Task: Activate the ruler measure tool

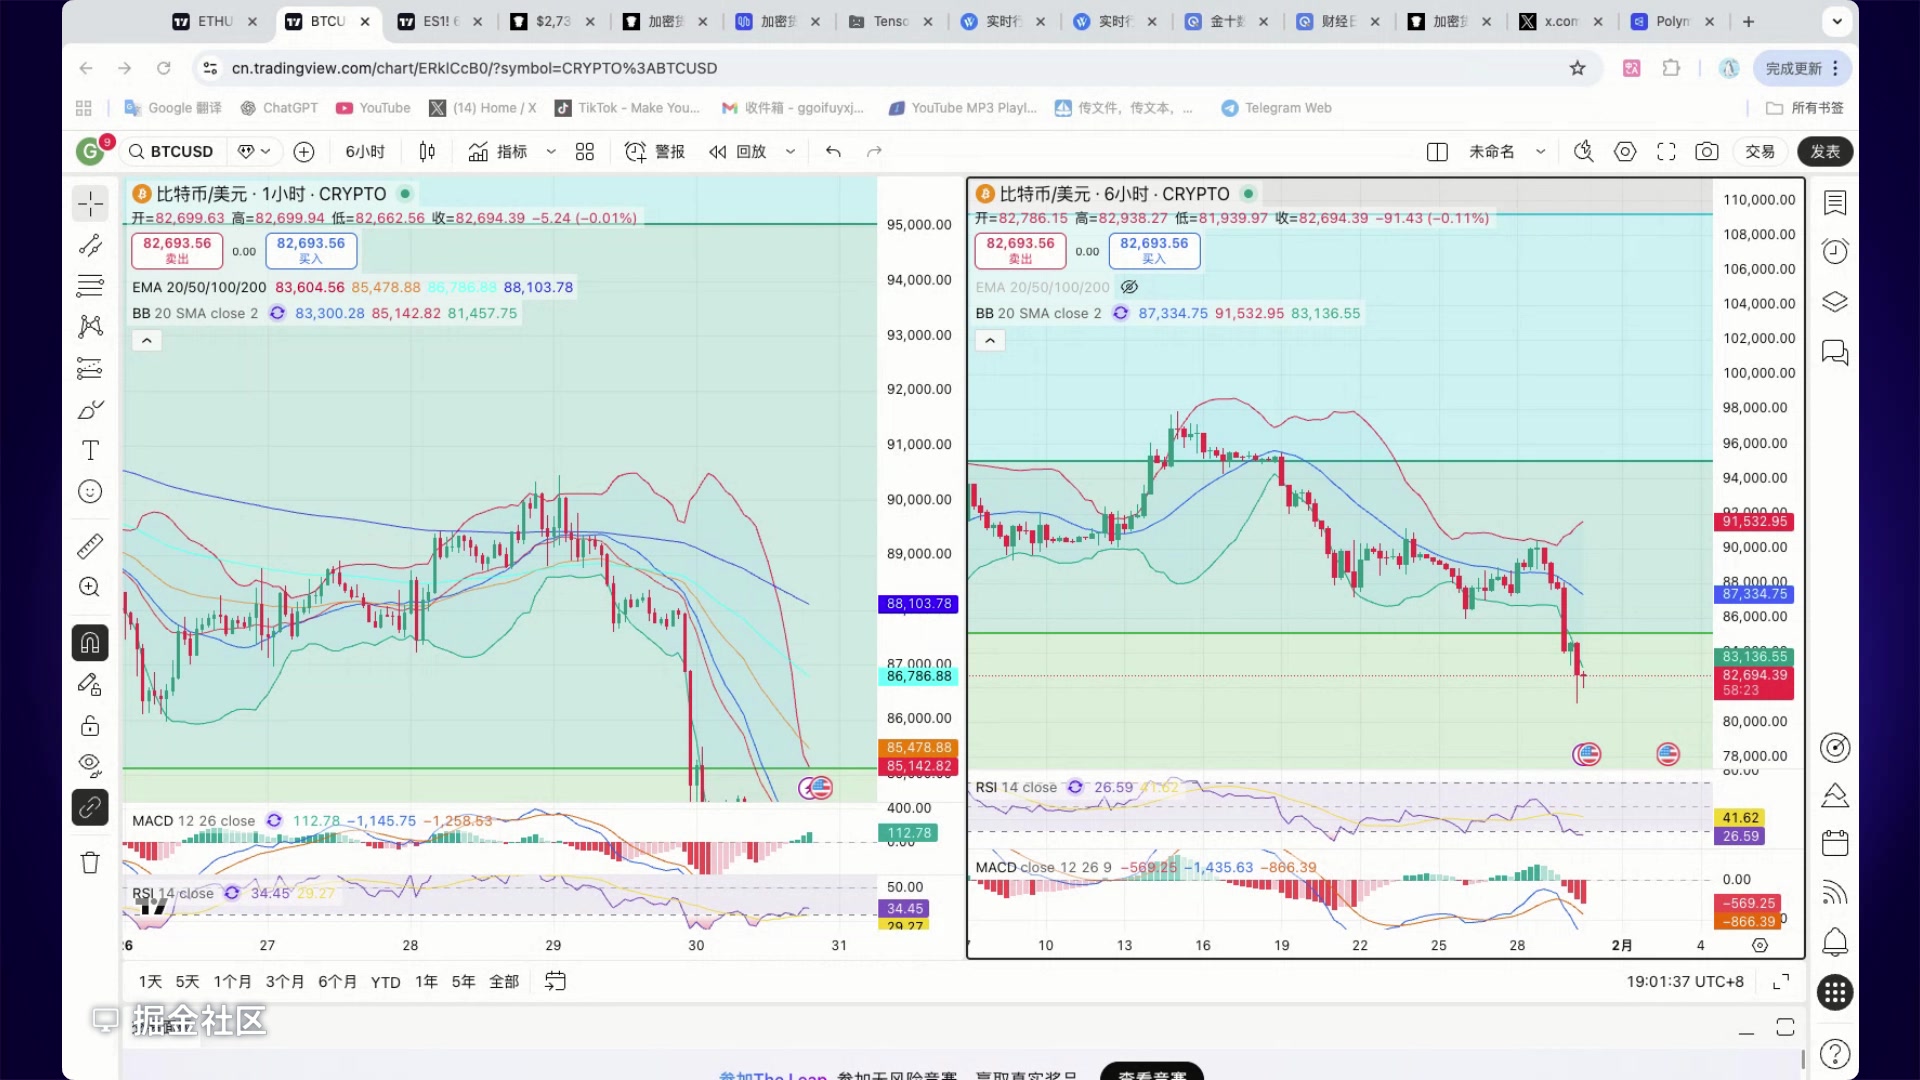Action: coord(90,546)
